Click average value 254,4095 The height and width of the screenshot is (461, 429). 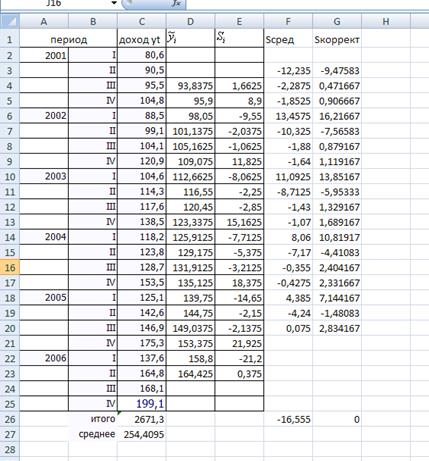tap(142, 434)
